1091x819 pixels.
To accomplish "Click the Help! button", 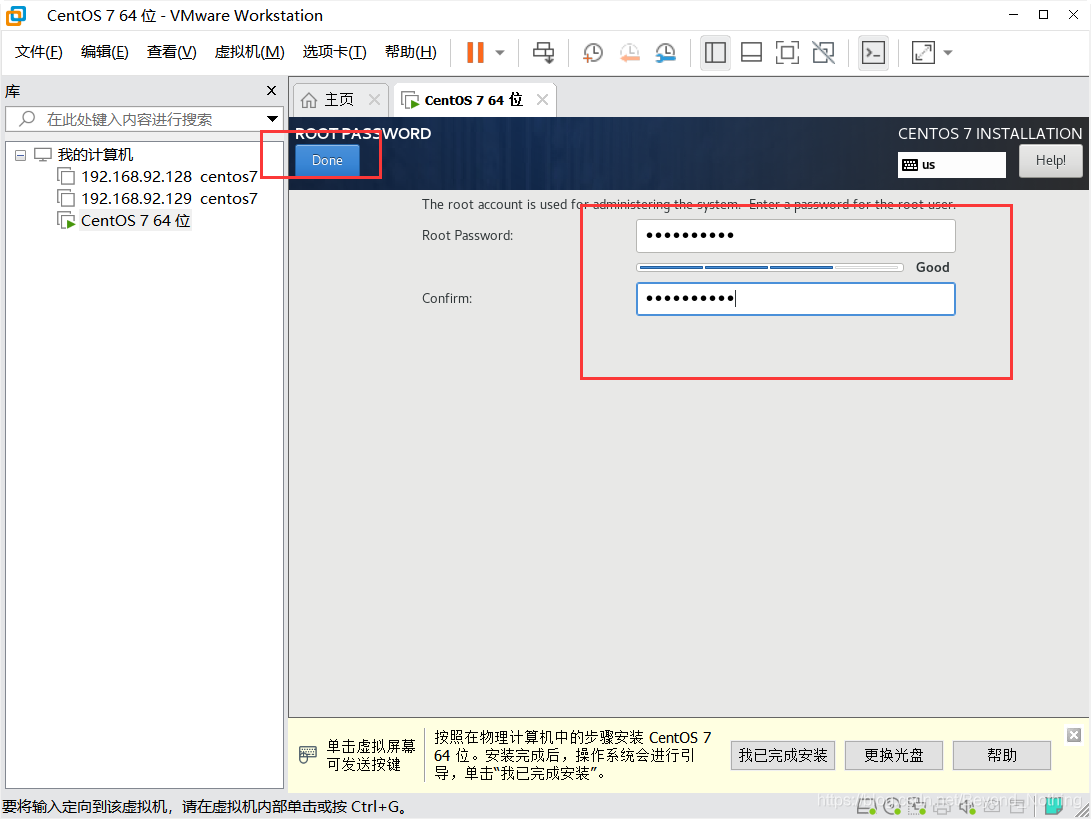I will pyautogui.click(x=1051, y=161).
